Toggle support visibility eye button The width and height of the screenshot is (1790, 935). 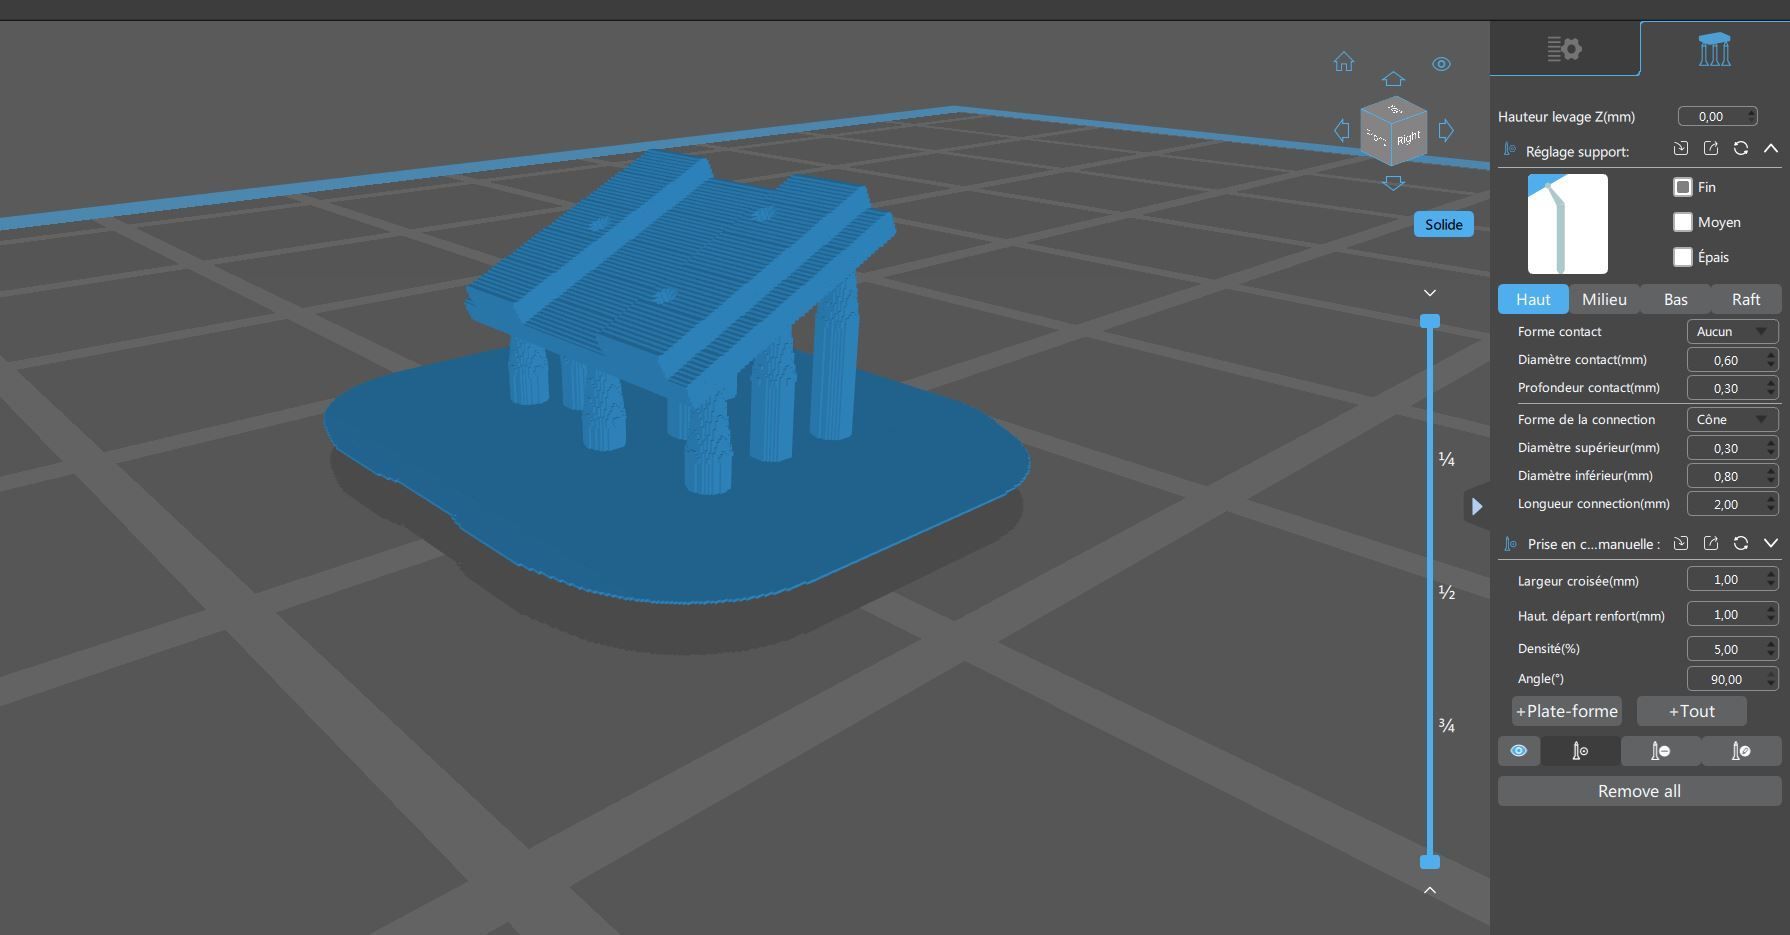pos(1518,751)
